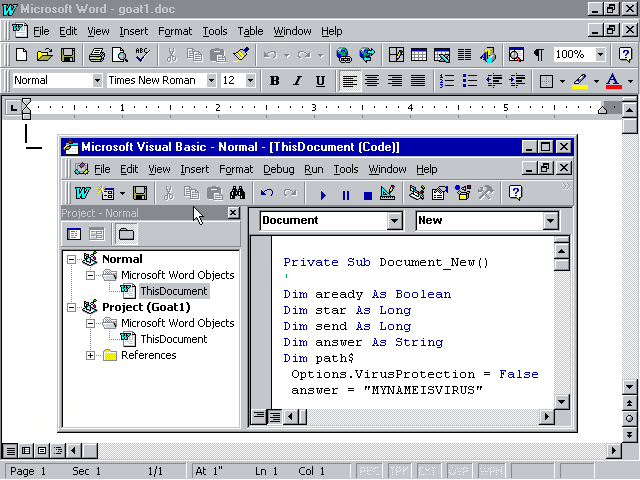Run the macro with the Run Sub play button
The width and height of the screenshot is (640, 480).
(323, 195)
